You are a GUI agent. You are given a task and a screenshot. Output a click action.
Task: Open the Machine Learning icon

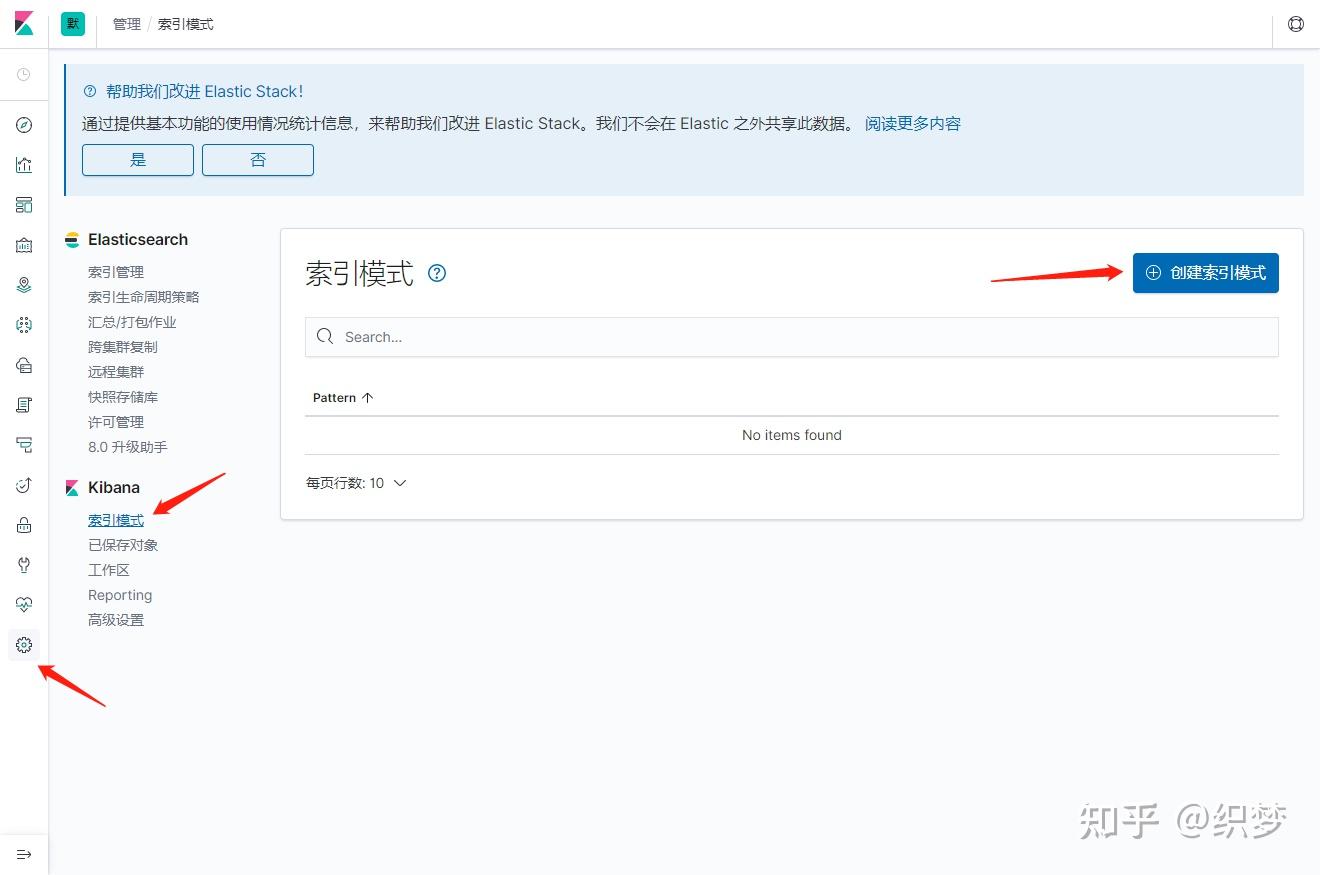[x=24, y=324]
